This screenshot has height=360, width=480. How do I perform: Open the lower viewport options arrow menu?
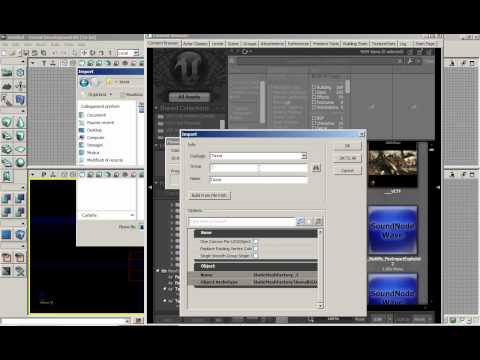coord(33,174)
